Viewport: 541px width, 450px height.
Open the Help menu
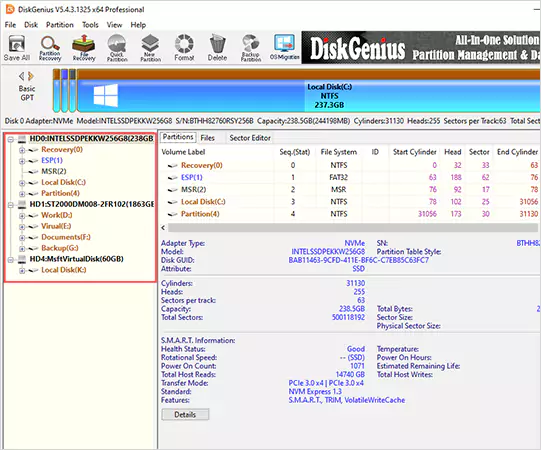[x=138, y=25]
